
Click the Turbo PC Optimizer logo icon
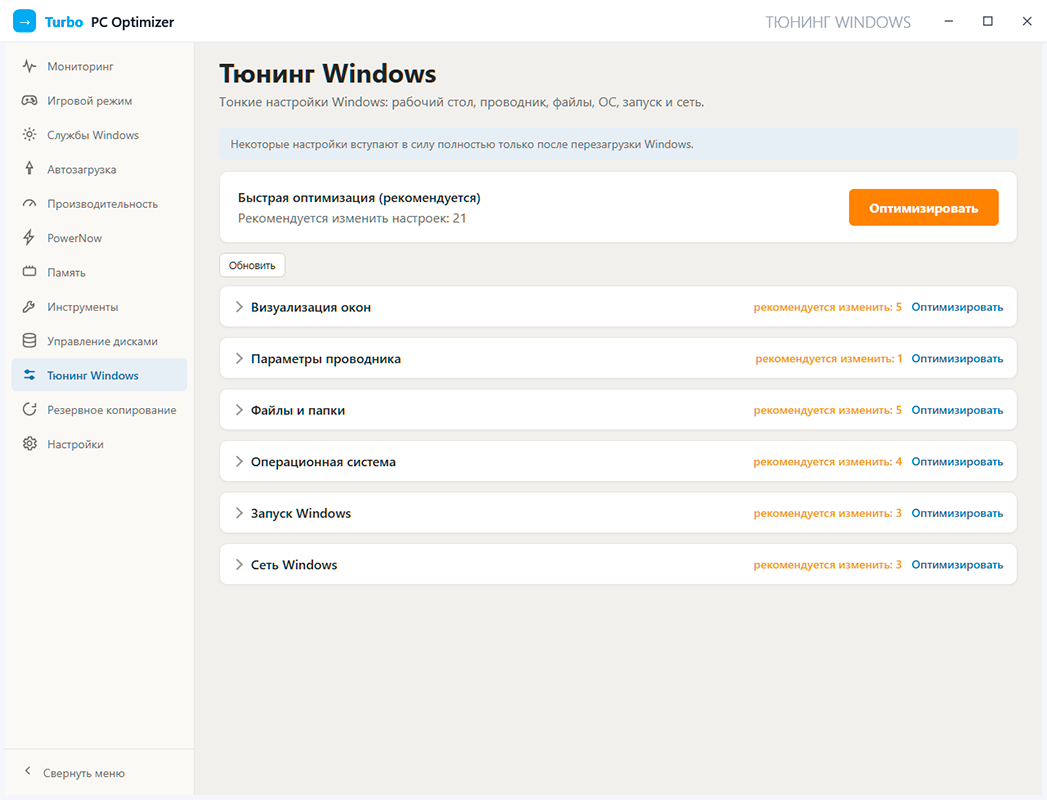pos(25,21)
